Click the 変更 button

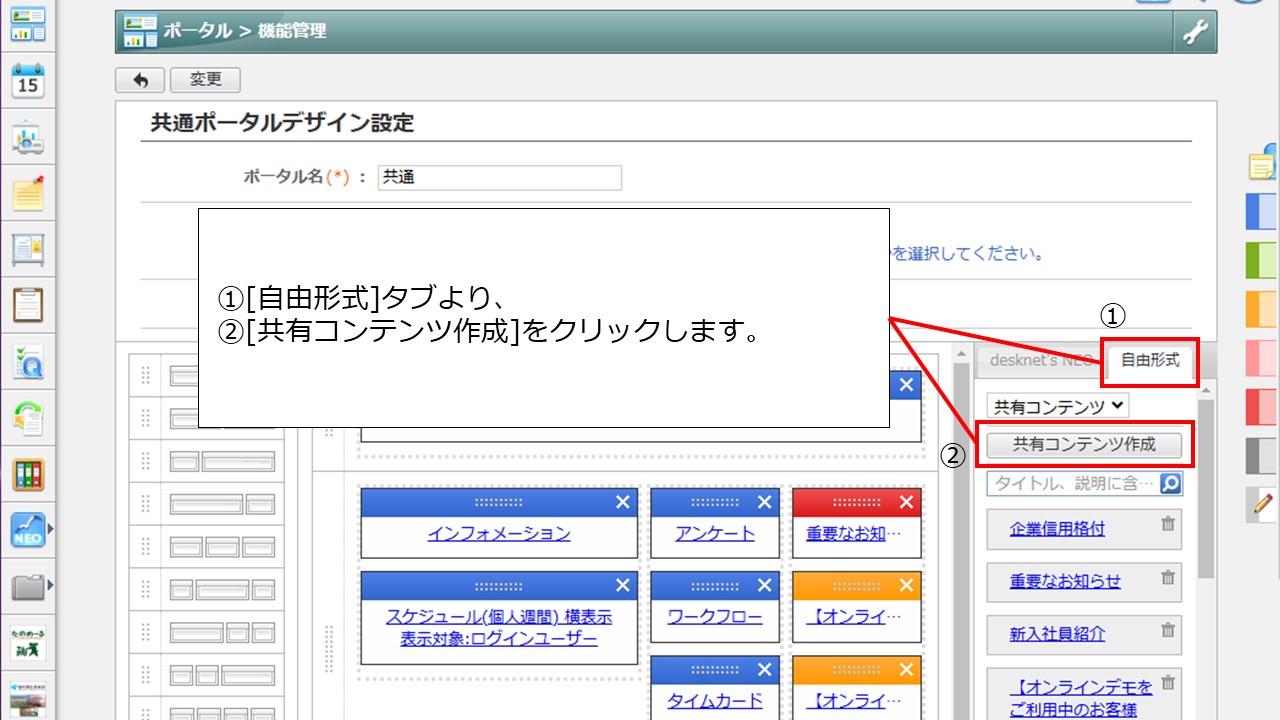[x=205, y=80]
